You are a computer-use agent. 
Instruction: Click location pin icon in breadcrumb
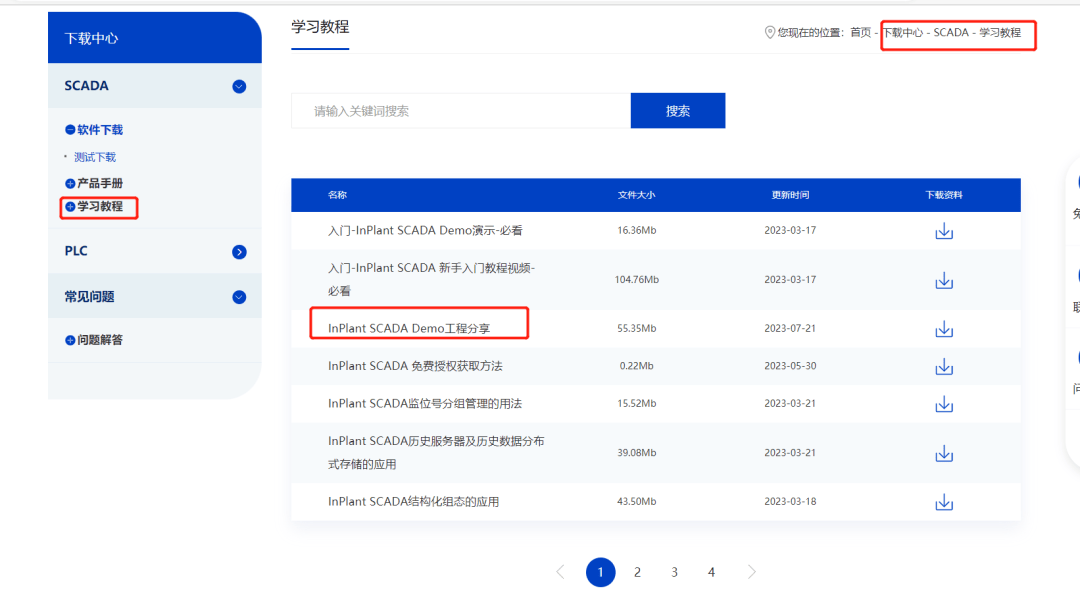pyautogui.click(x=769, y=32)
